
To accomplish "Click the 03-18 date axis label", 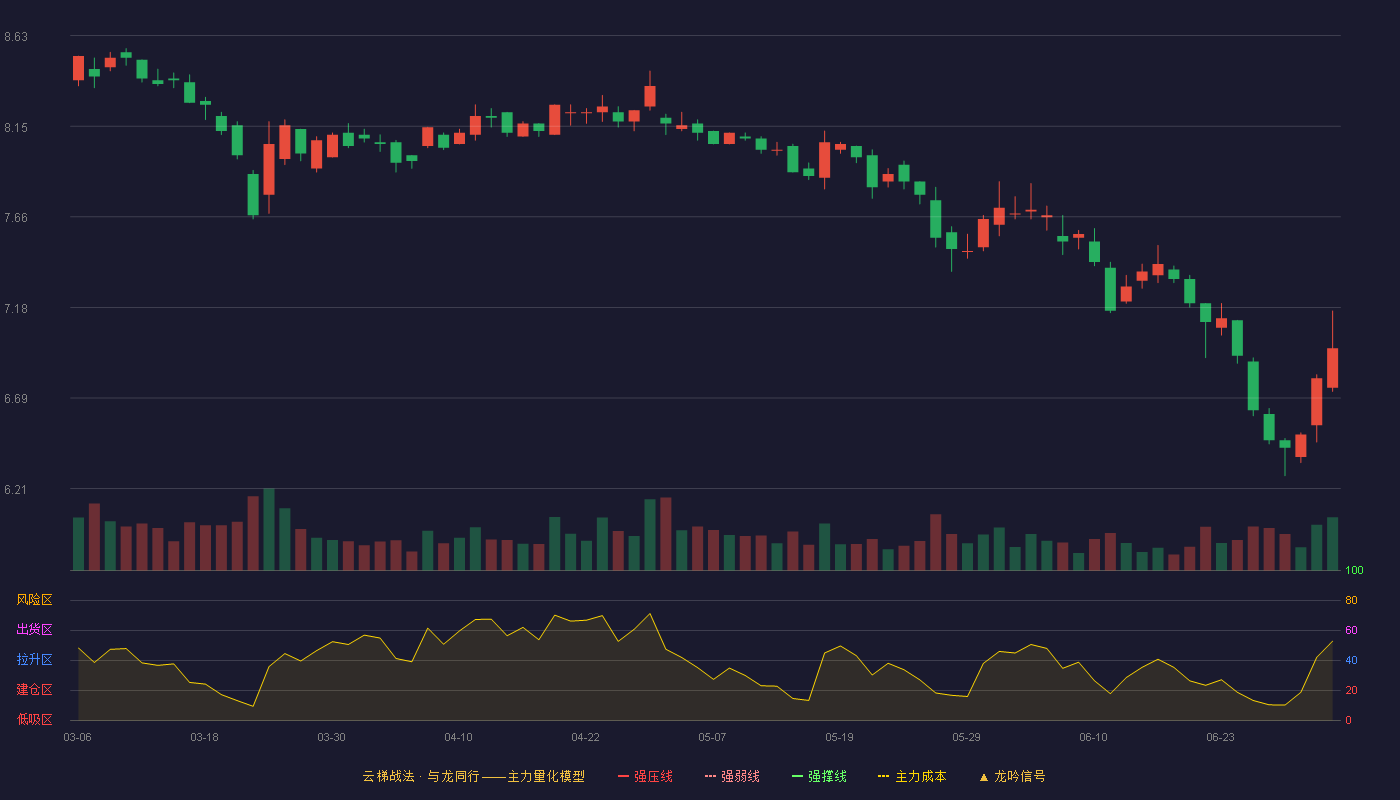I will 205,737.
